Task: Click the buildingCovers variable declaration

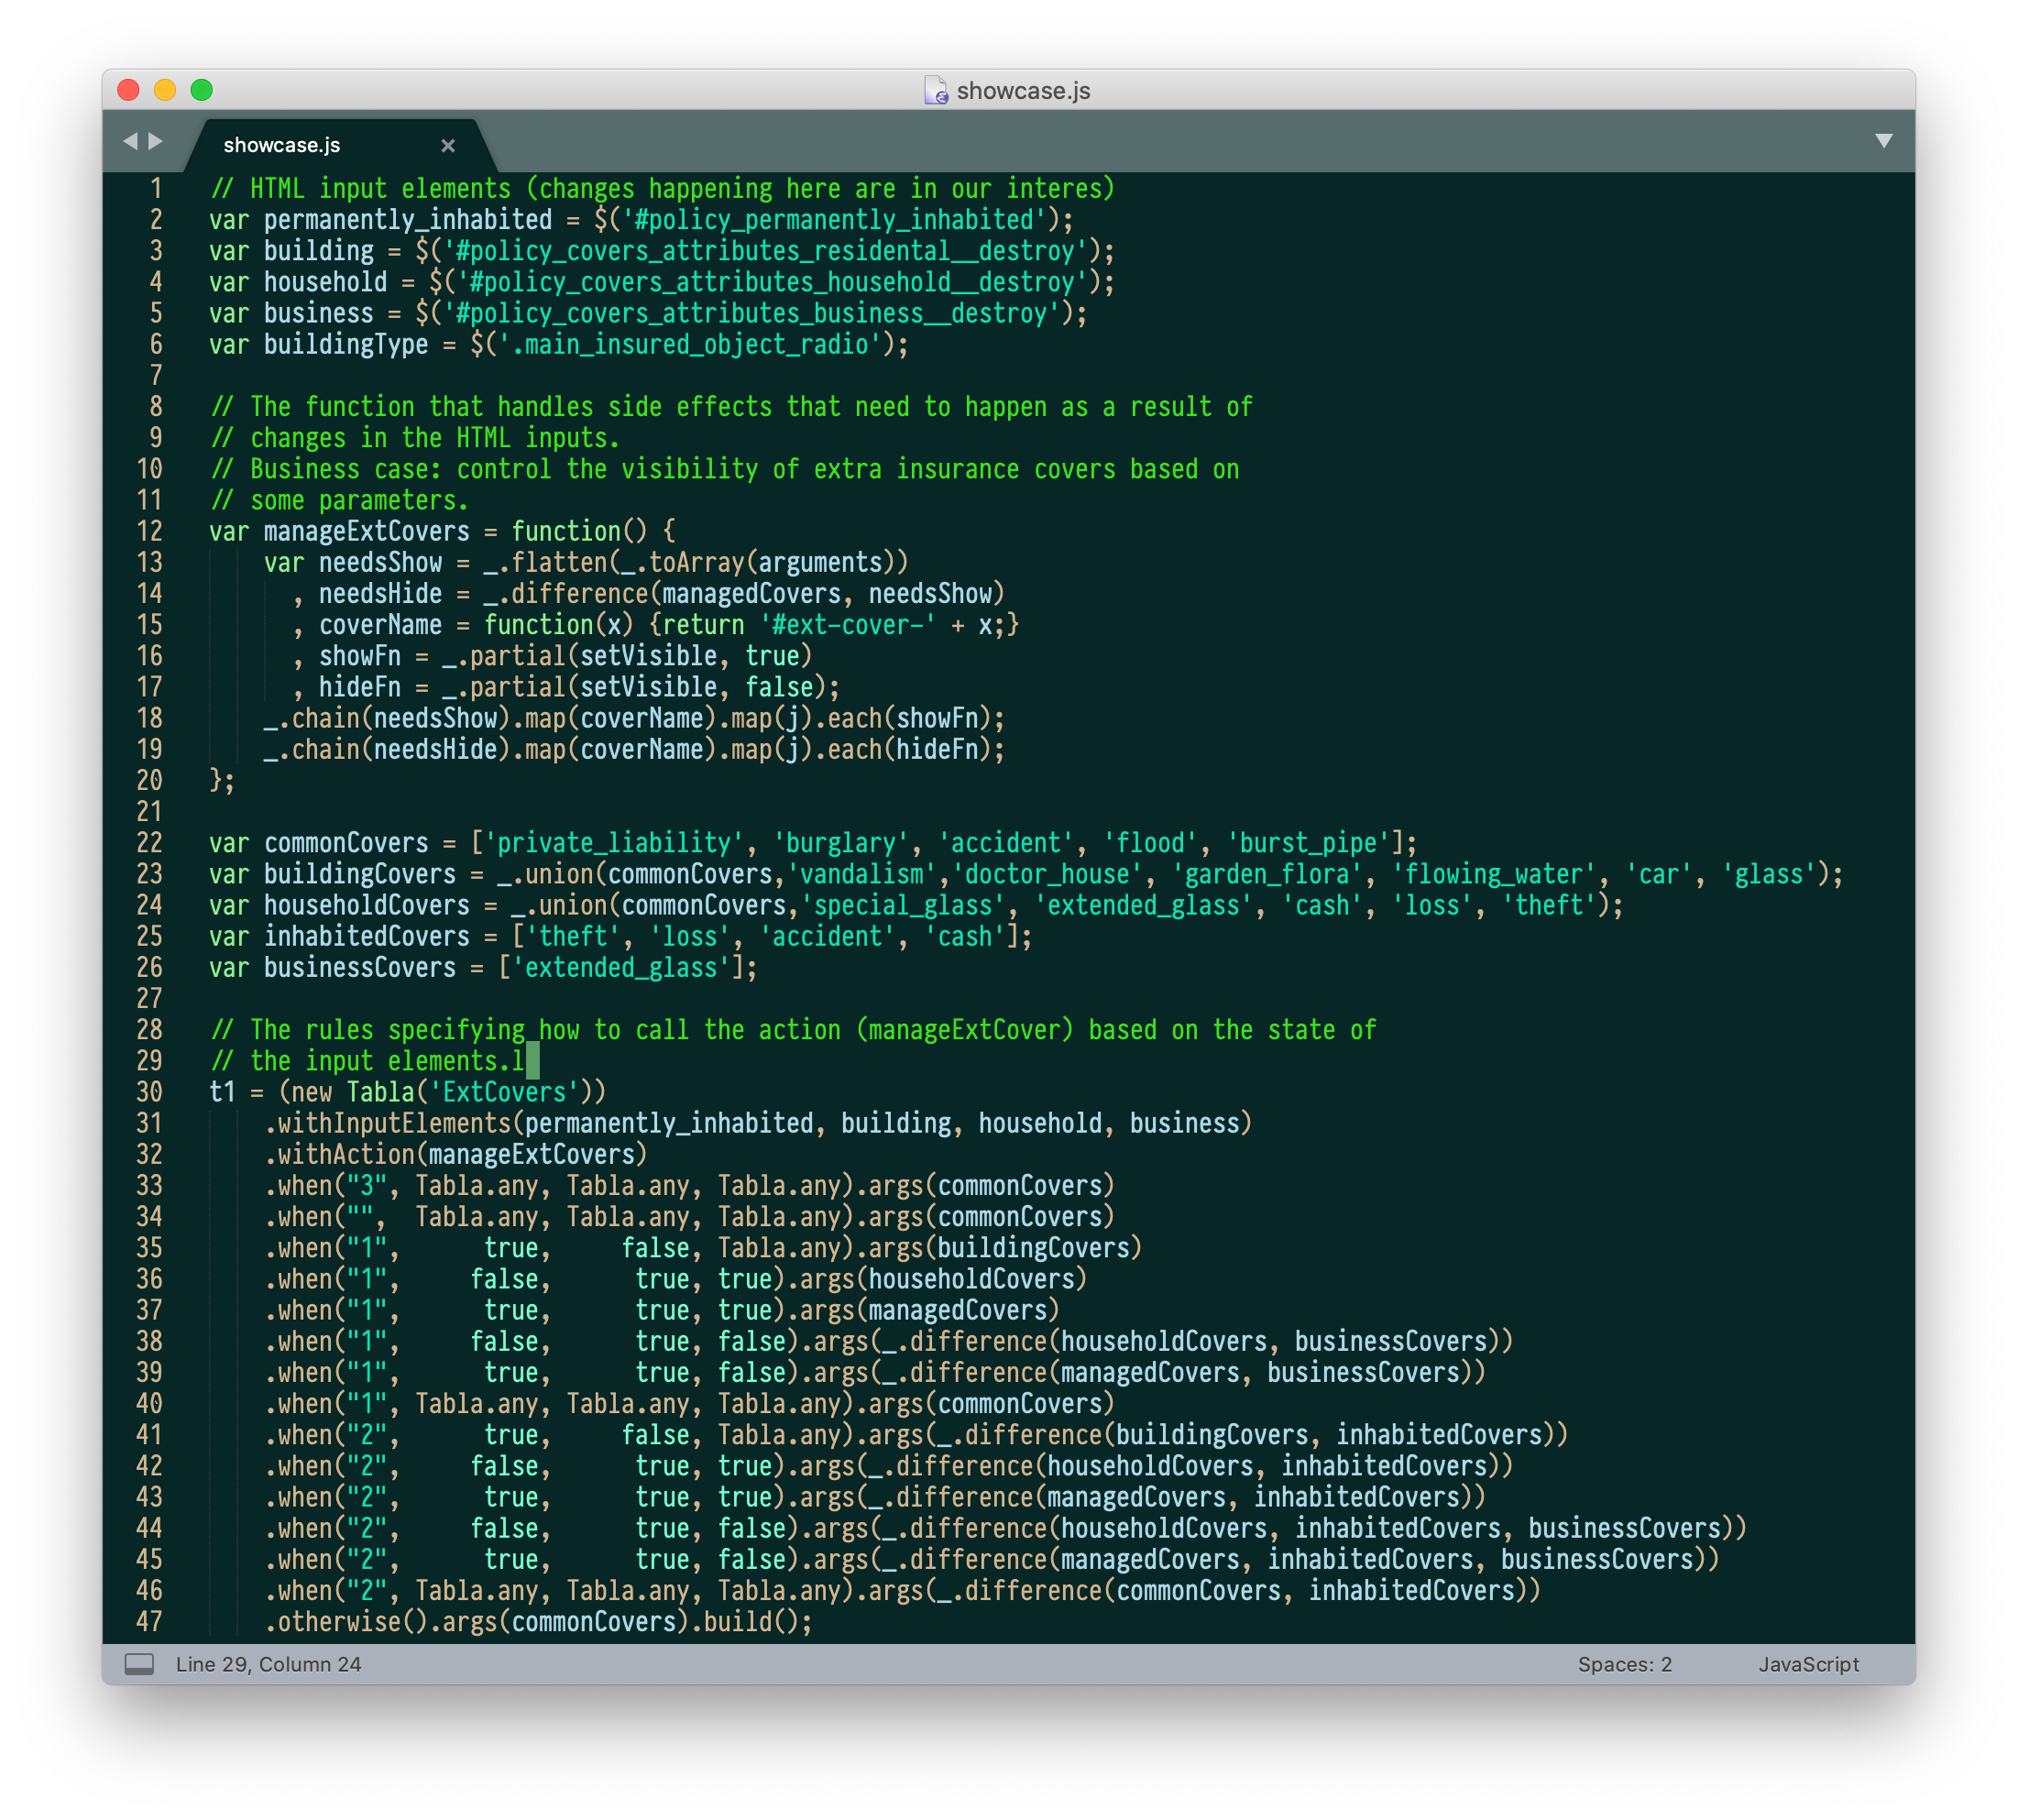Action: (359, 874)
